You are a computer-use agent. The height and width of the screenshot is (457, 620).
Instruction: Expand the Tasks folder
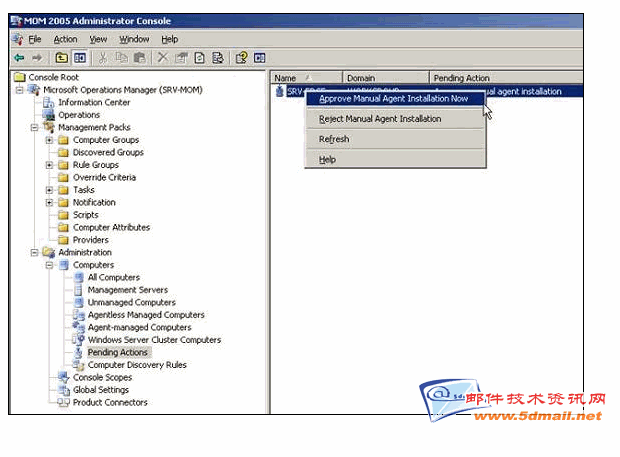point(49,190)
